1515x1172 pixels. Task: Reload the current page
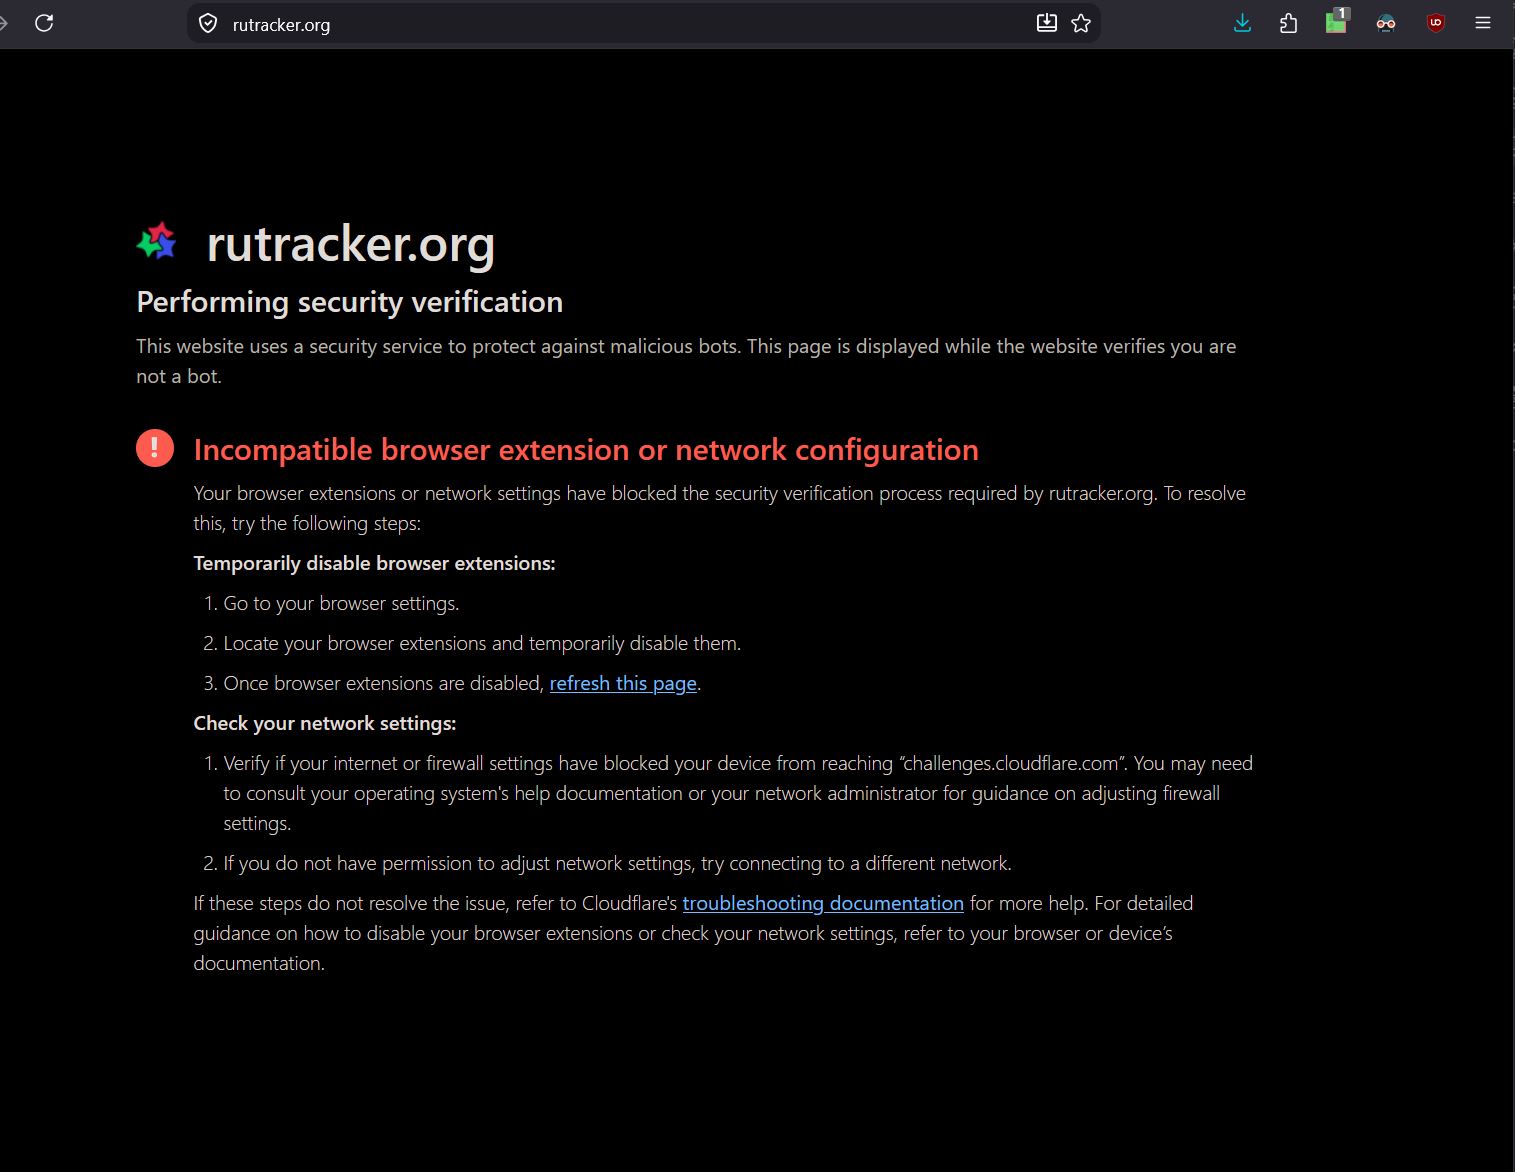(x=44, y=23)
